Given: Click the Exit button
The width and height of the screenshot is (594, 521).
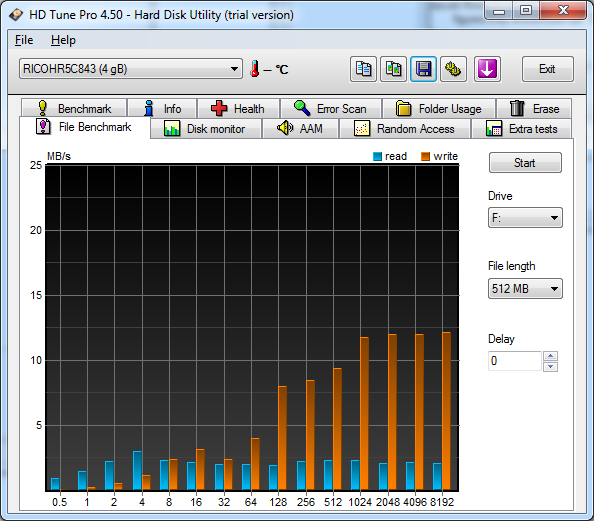Looking at the screenshot, I should pos(547,69).
